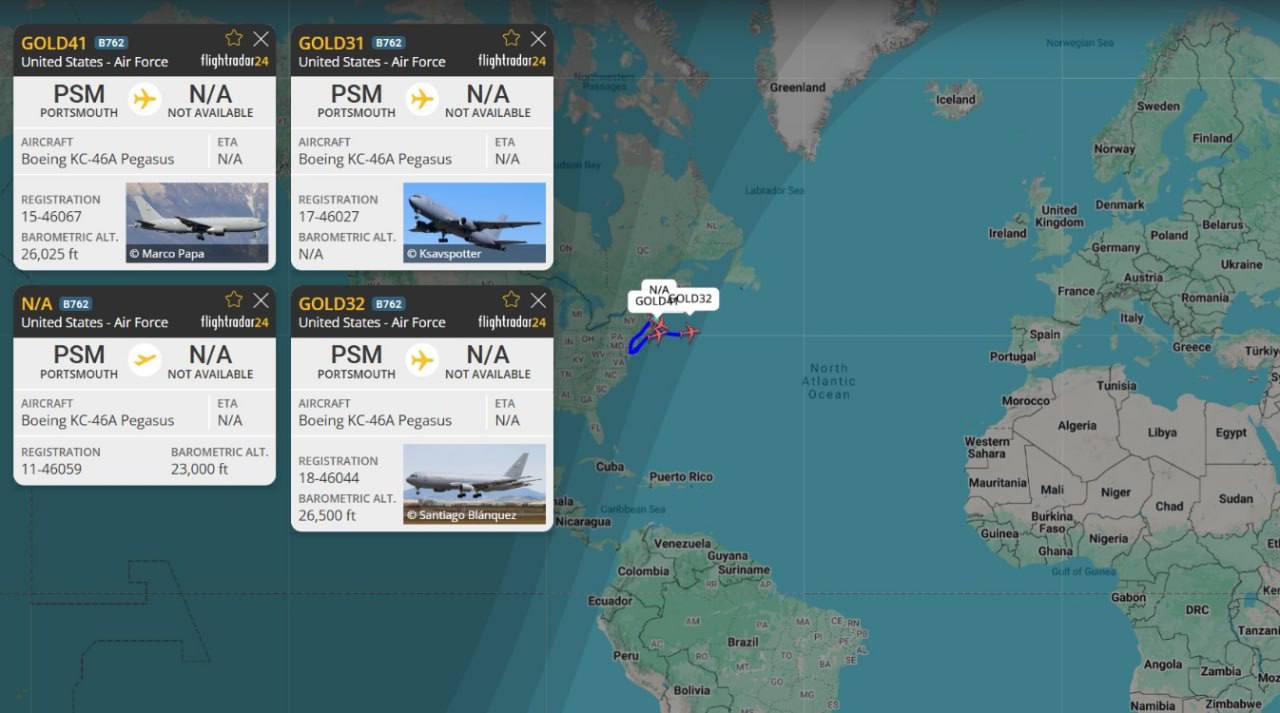Click the B762 badge on GOLD41 card
Image resolution: width=1280 pixels, height=713 pixels.
click(107, 43)
